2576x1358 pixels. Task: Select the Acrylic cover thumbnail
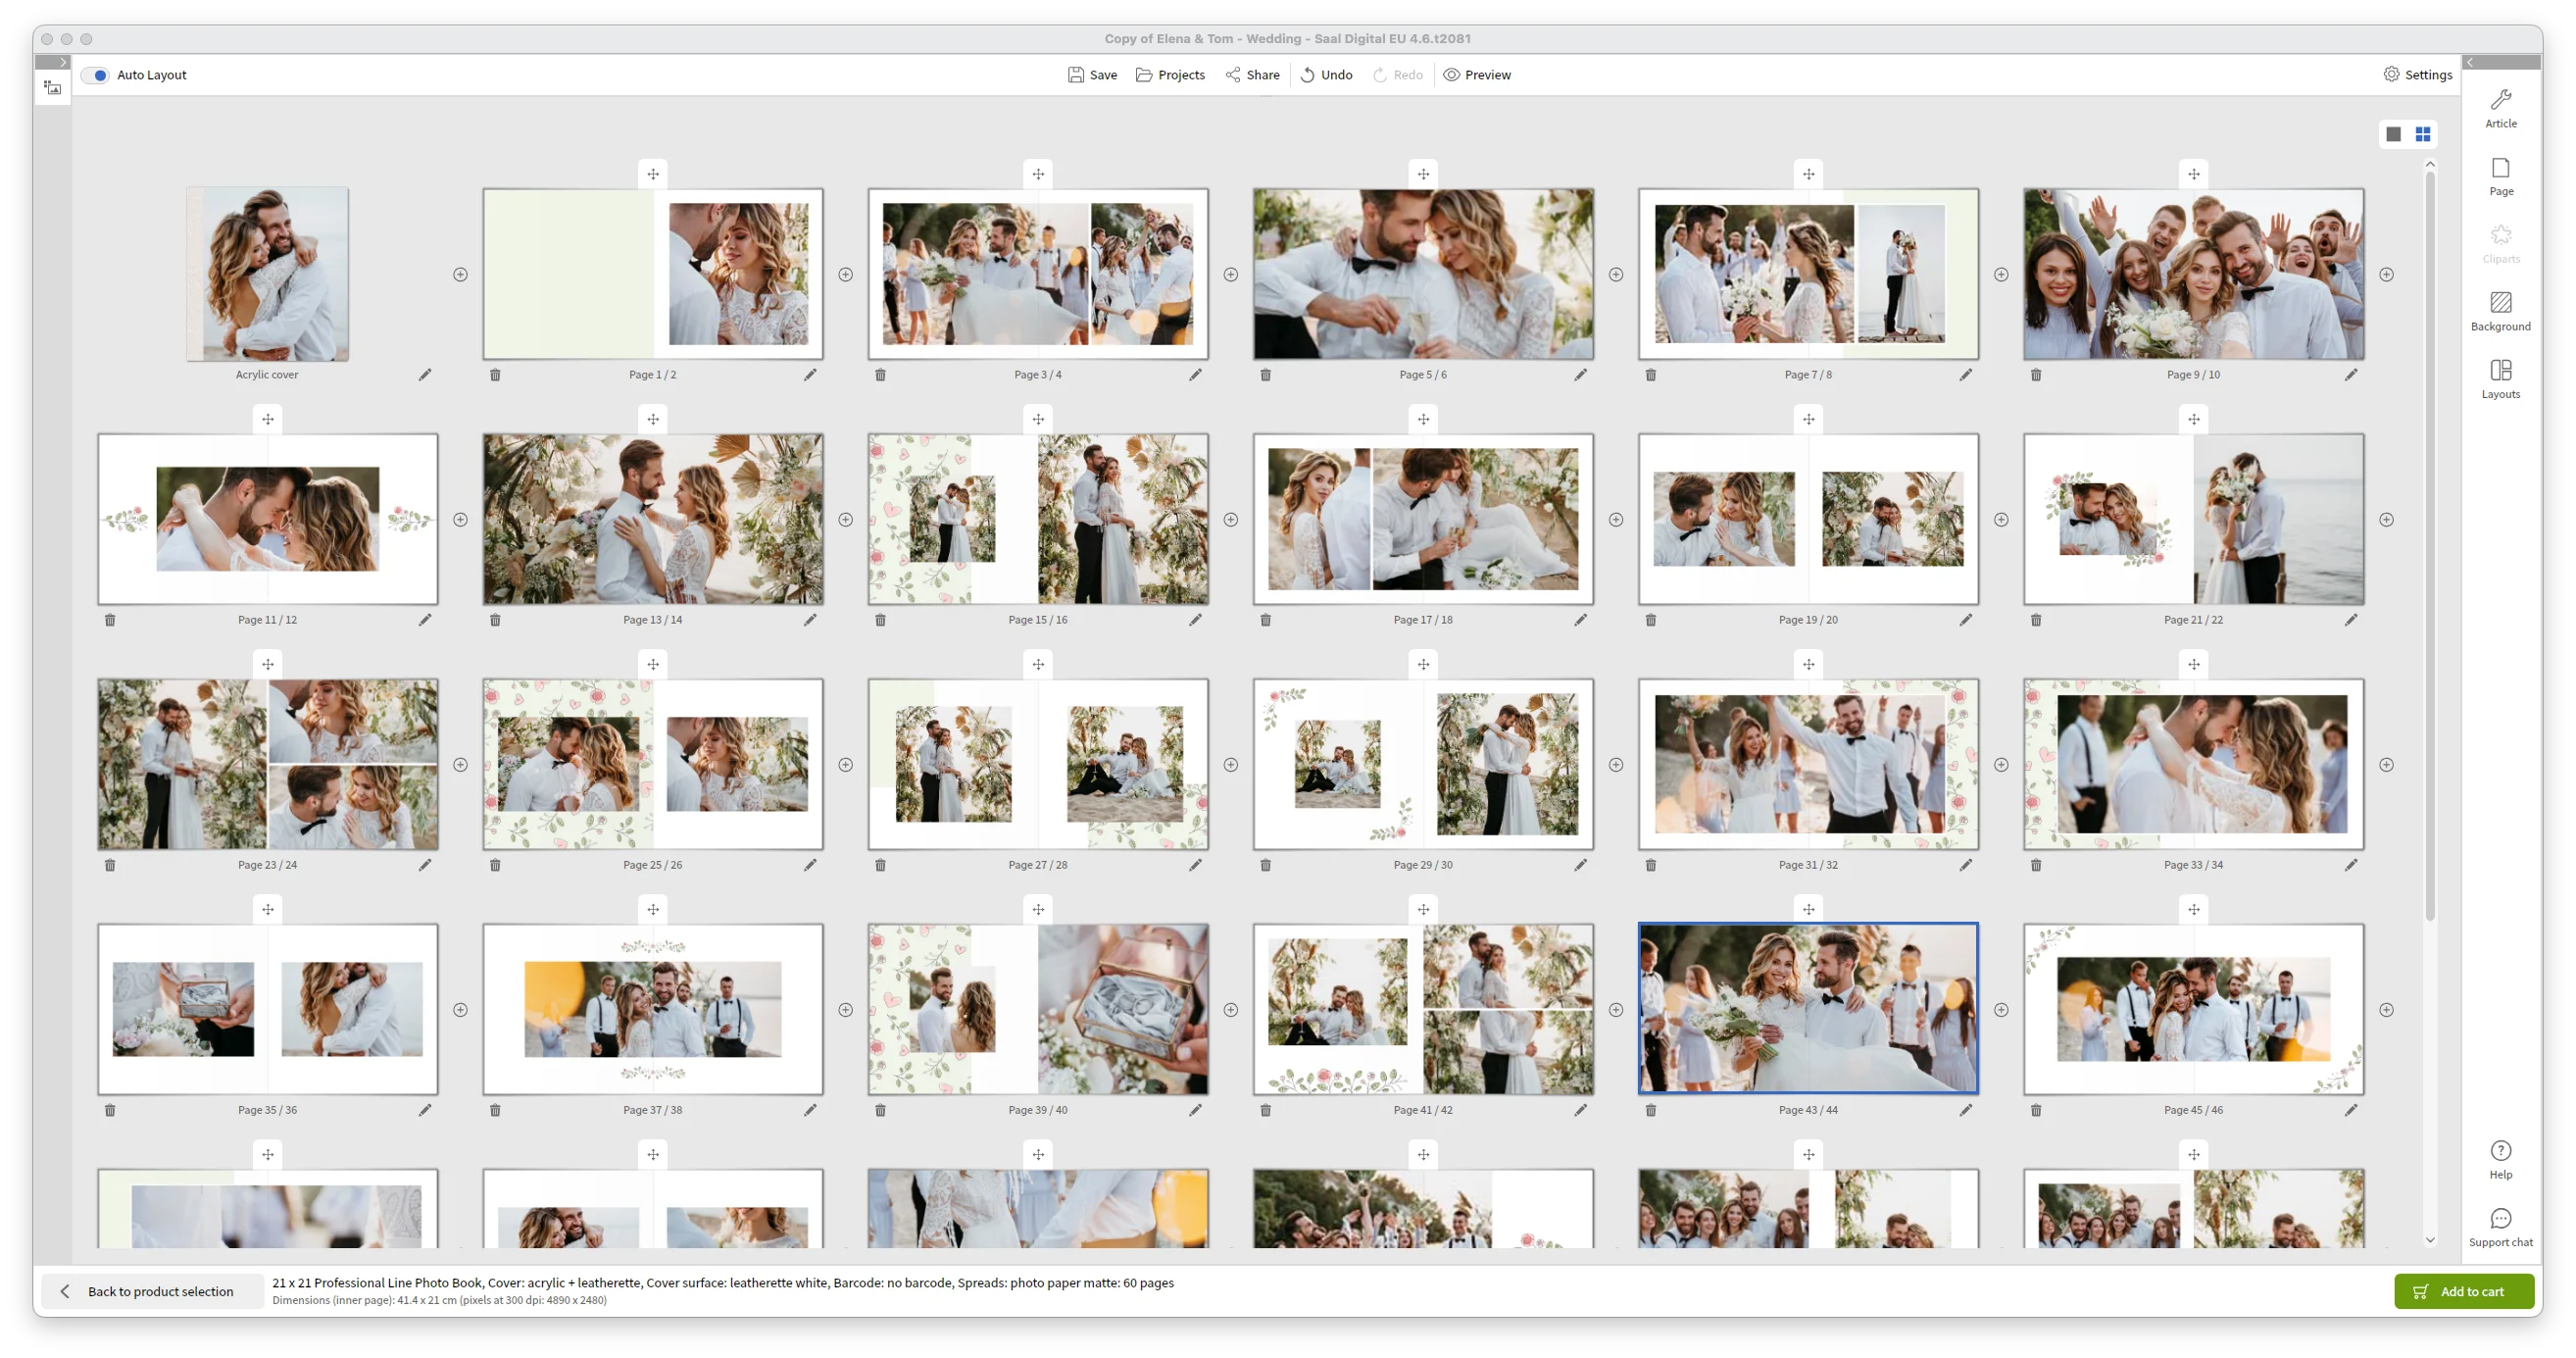[x=267, y=274]
